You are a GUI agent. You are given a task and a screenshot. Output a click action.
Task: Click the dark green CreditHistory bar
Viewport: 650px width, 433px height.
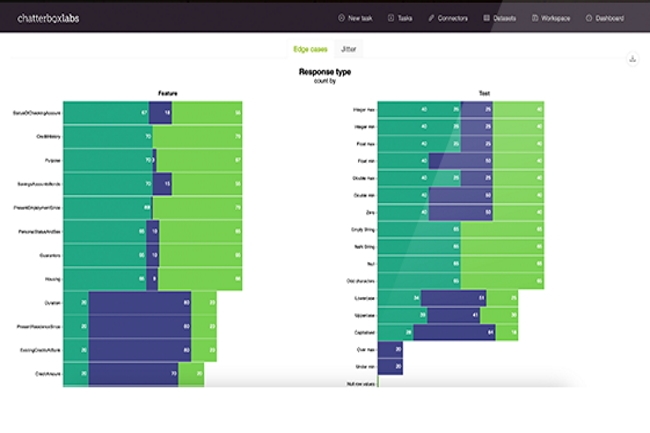107,134
